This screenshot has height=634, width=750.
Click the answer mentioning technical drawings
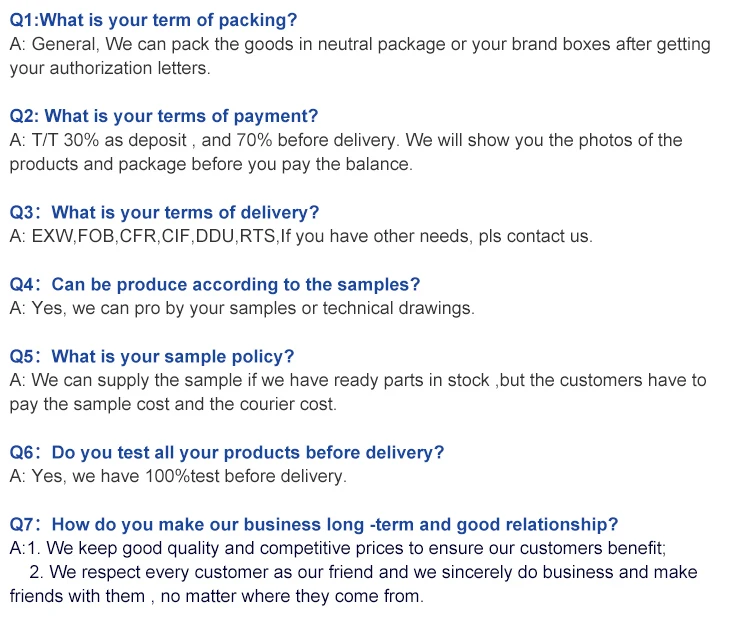(x=242, y=308)
